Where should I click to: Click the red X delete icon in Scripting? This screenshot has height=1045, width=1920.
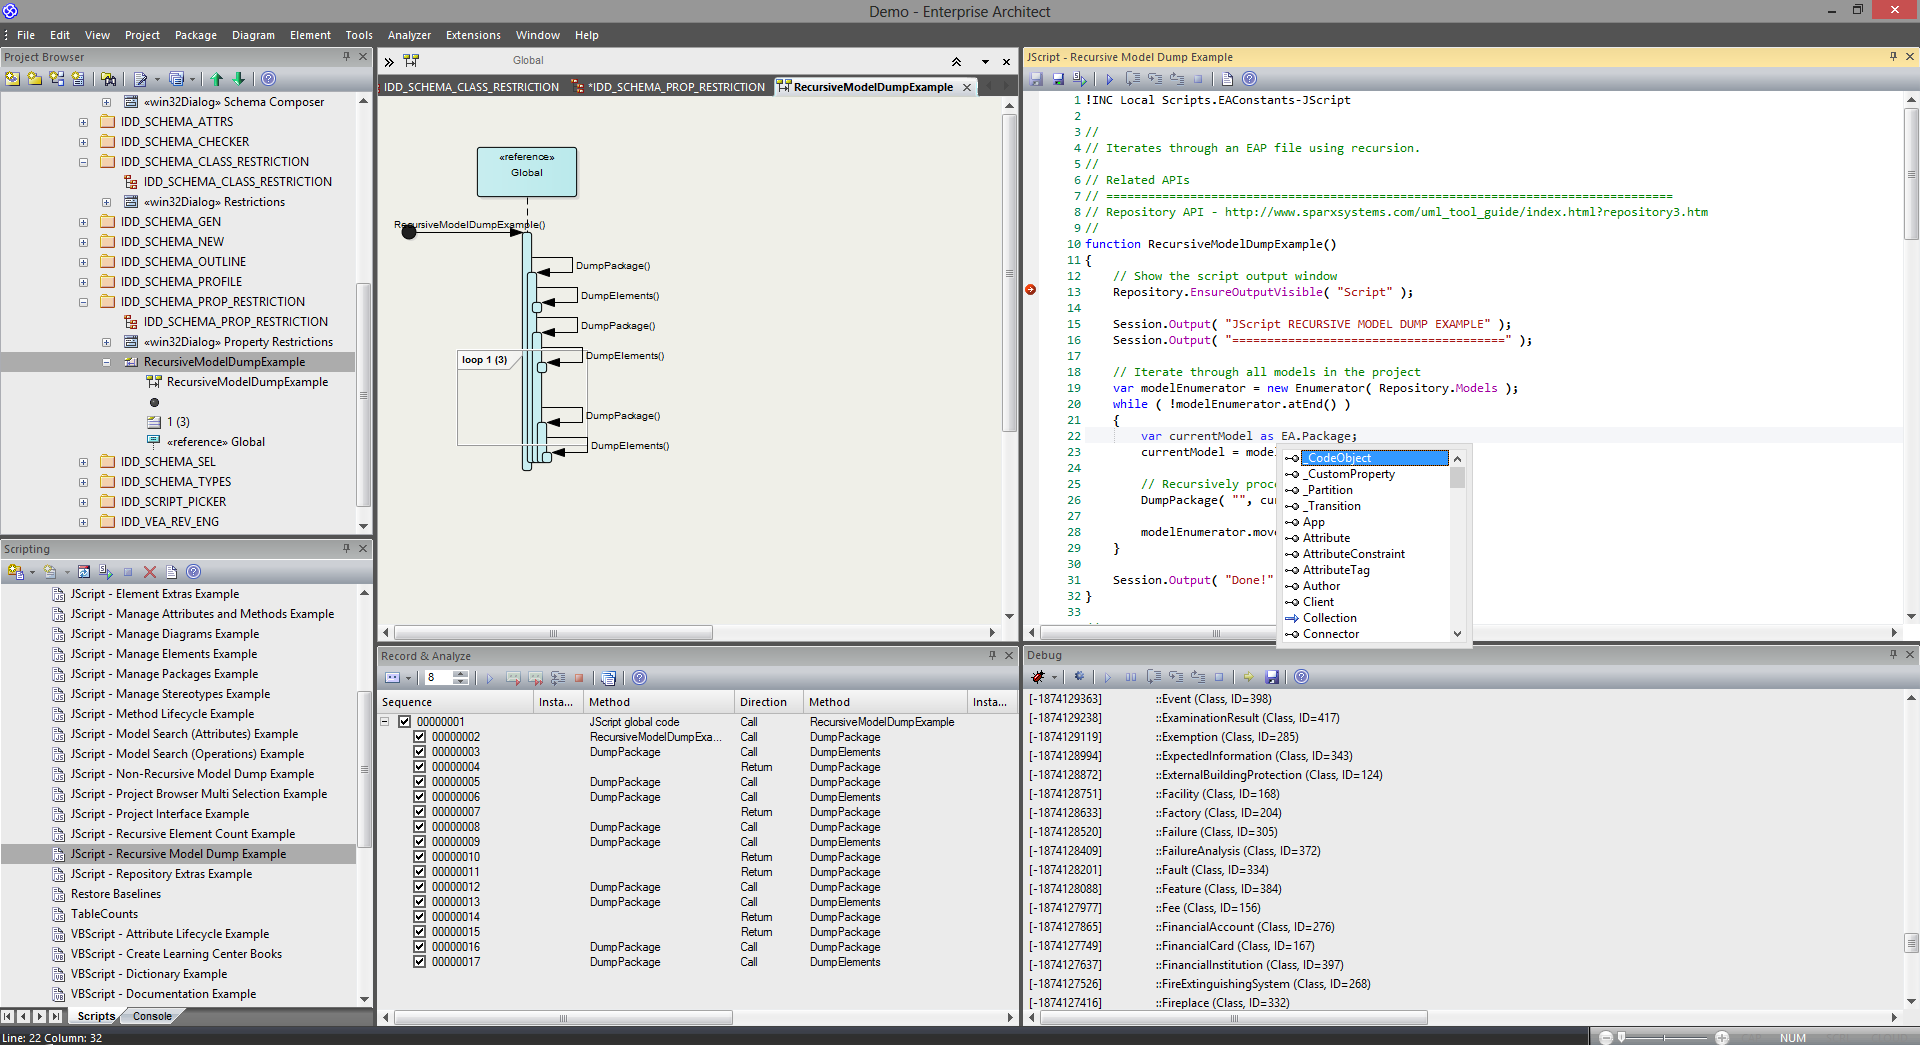pyautogui.click(x=150, y=572)
